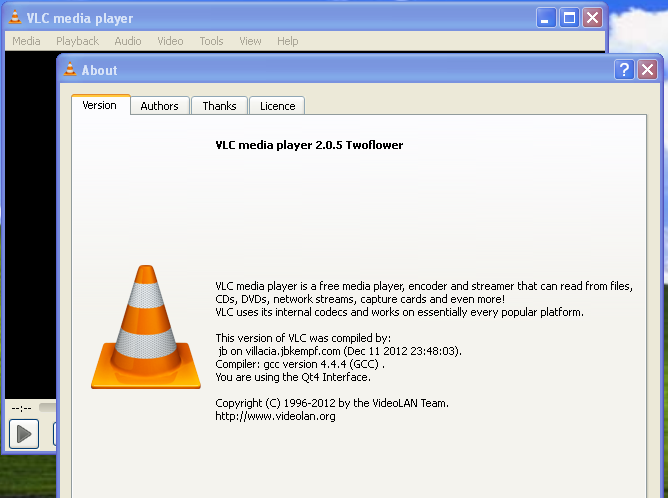668x498 pixels.
Task: Click the 'VLC media player 2.0.5 Twoflower' heading
Action: [x=309, y=145]
